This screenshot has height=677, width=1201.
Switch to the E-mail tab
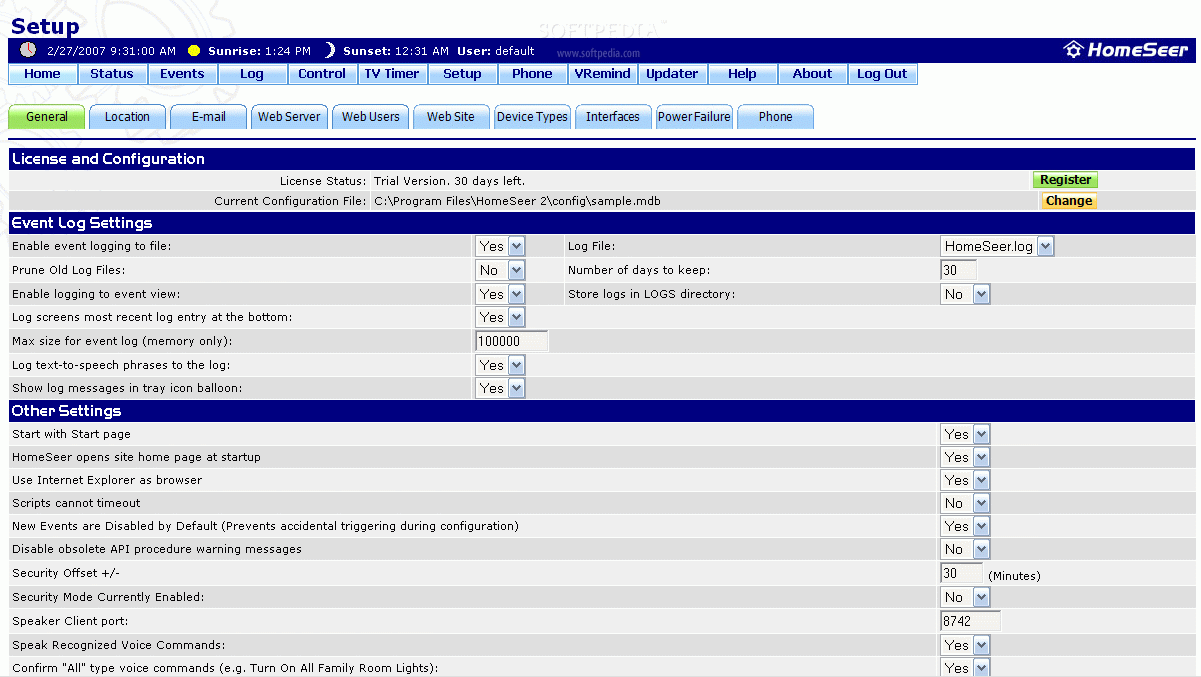click(x=208, y=117)
